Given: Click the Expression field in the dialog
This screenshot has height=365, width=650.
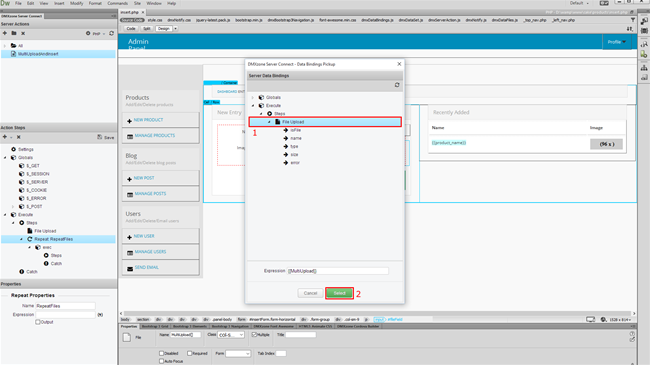Looking at the screenshot, I should pos(338,271).
